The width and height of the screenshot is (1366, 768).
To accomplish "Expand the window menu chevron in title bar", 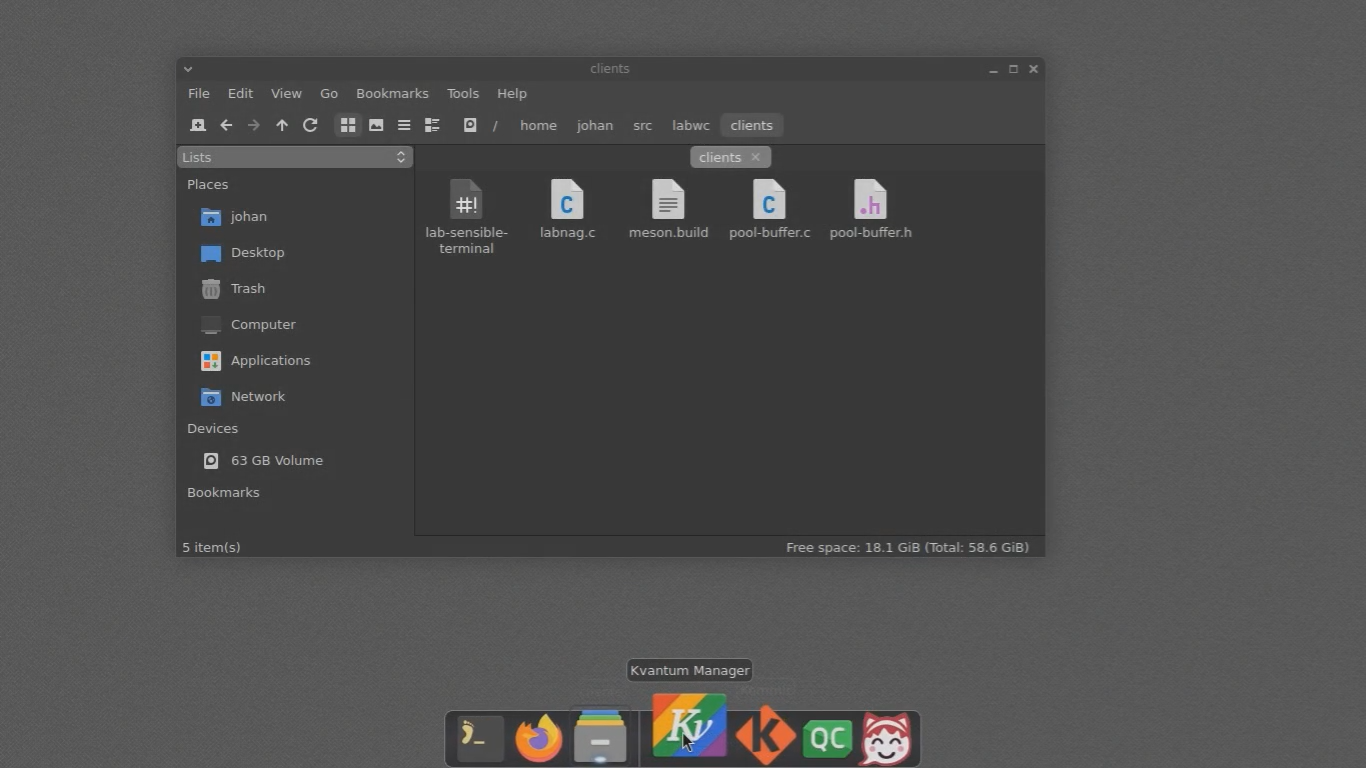I will tap(188, 69).
